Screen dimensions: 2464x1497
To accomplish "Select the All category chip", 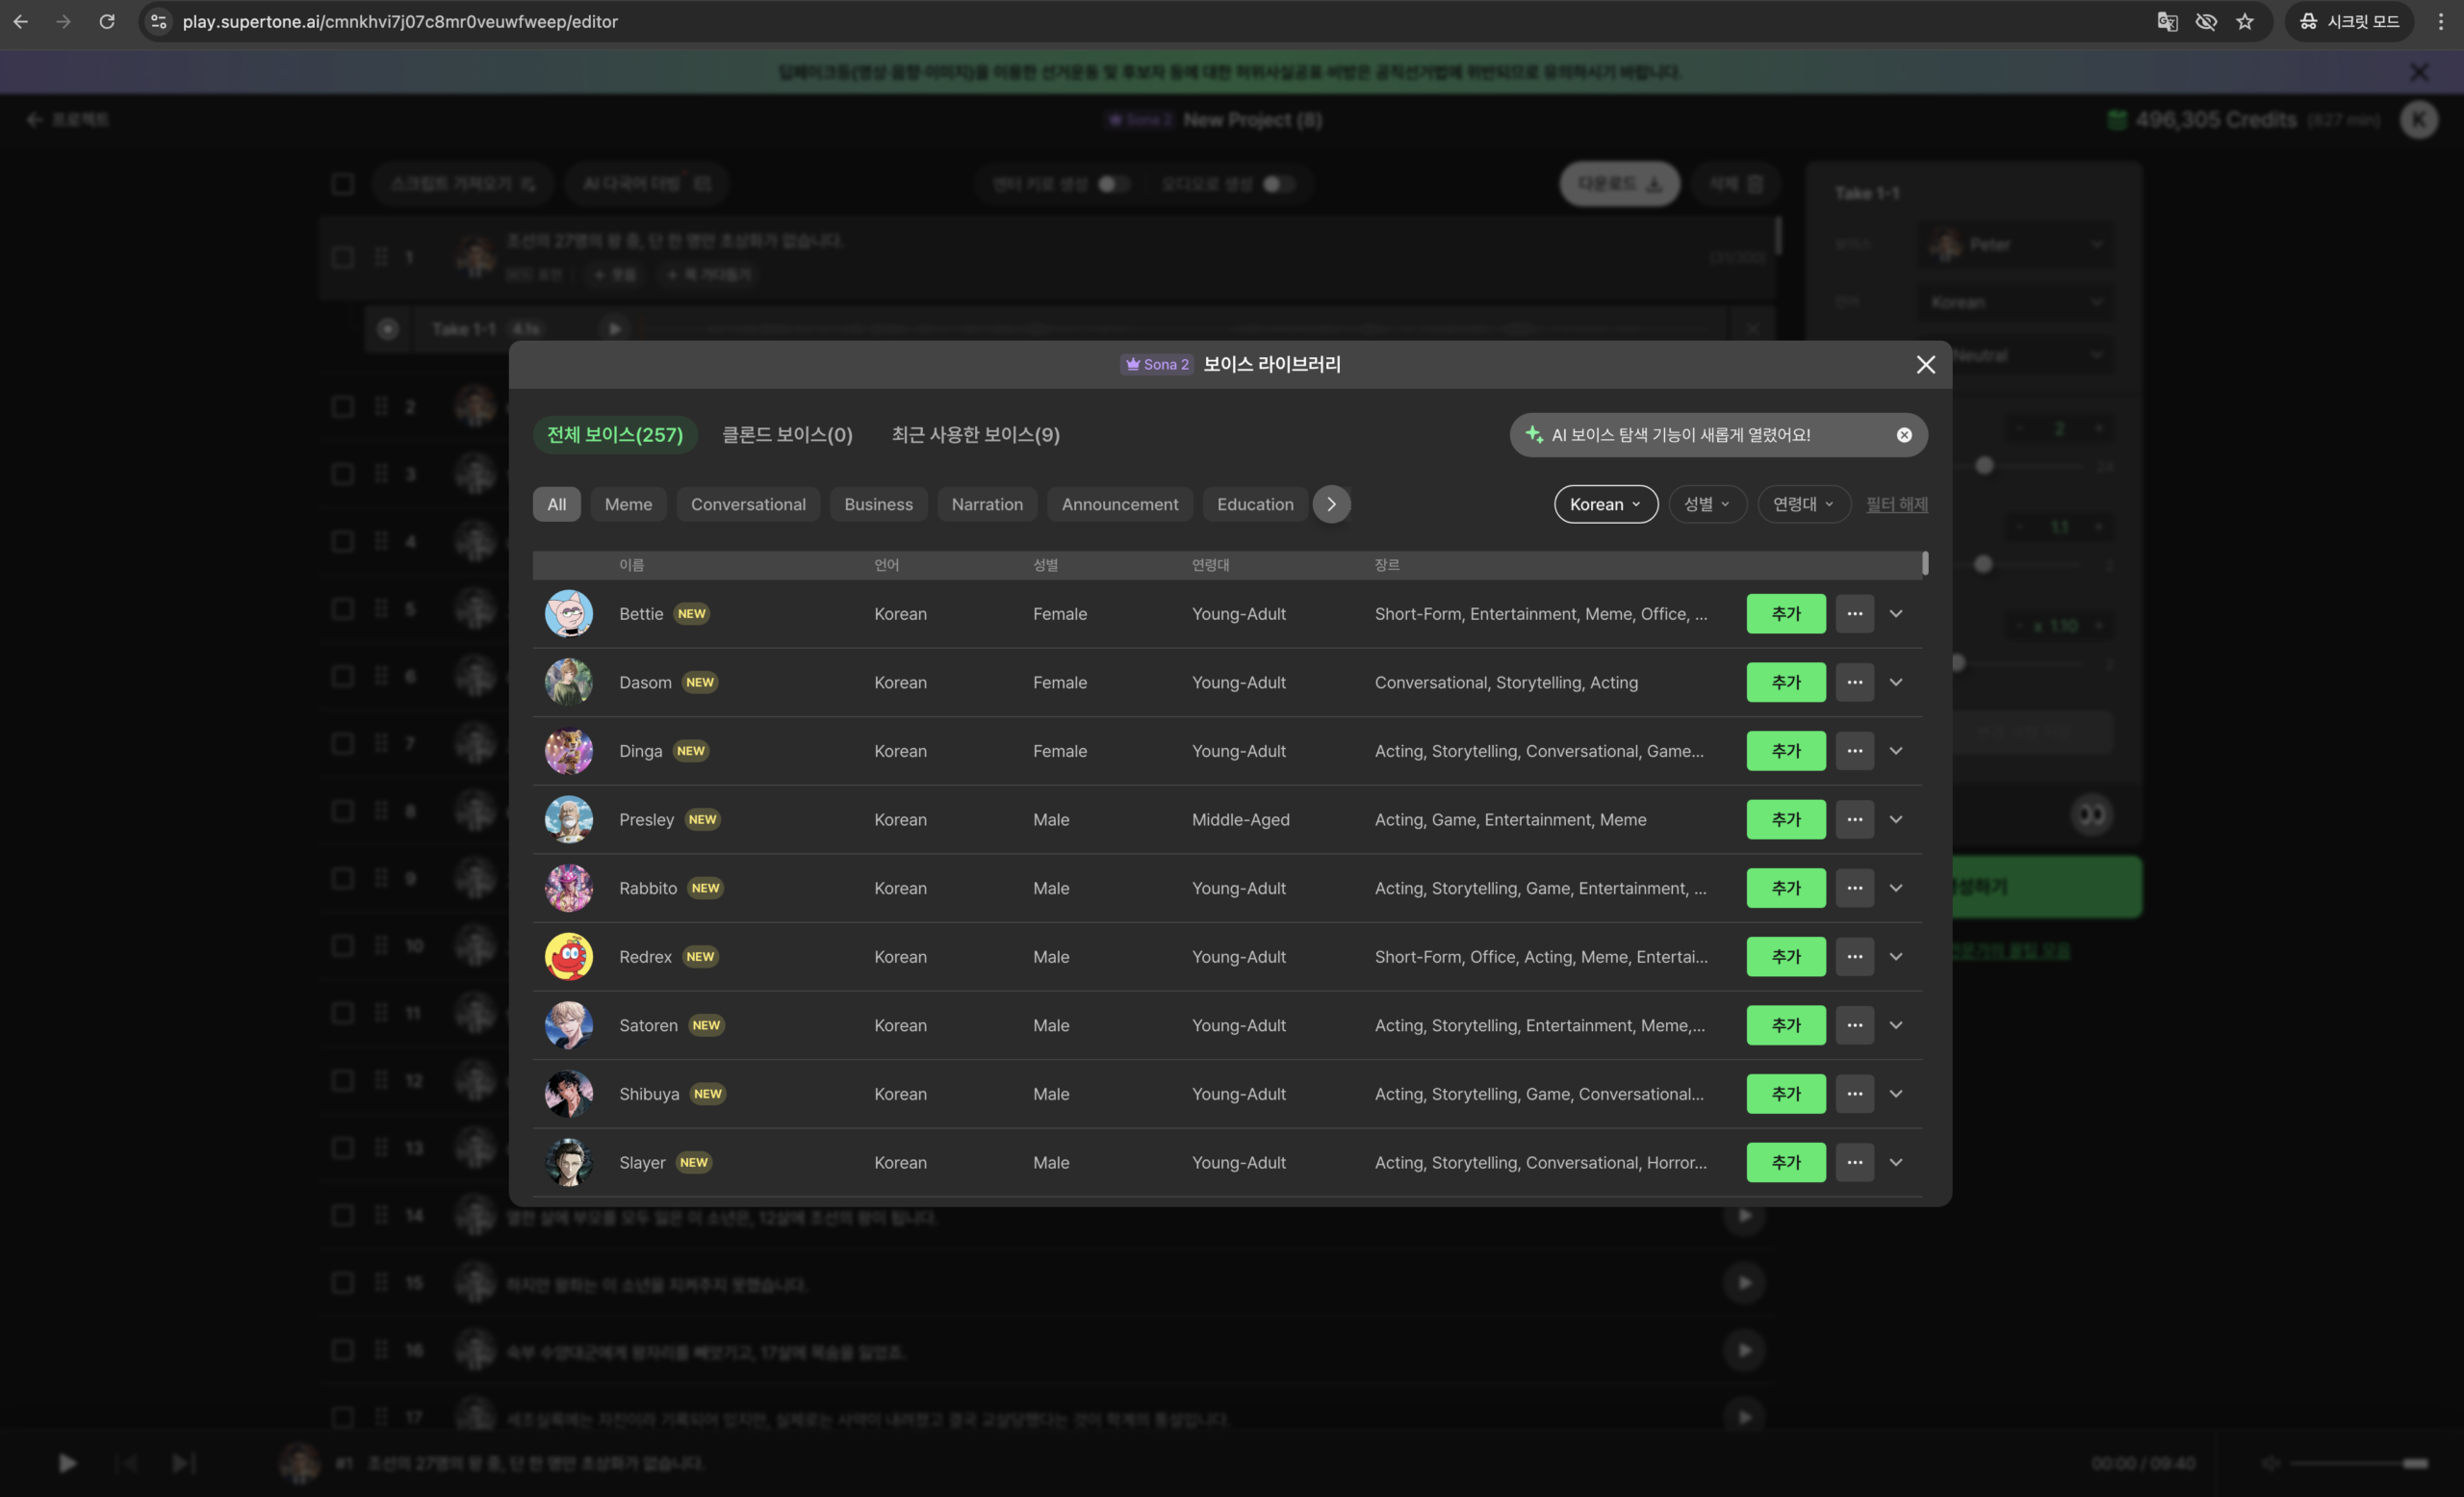I will click(556, 504).
